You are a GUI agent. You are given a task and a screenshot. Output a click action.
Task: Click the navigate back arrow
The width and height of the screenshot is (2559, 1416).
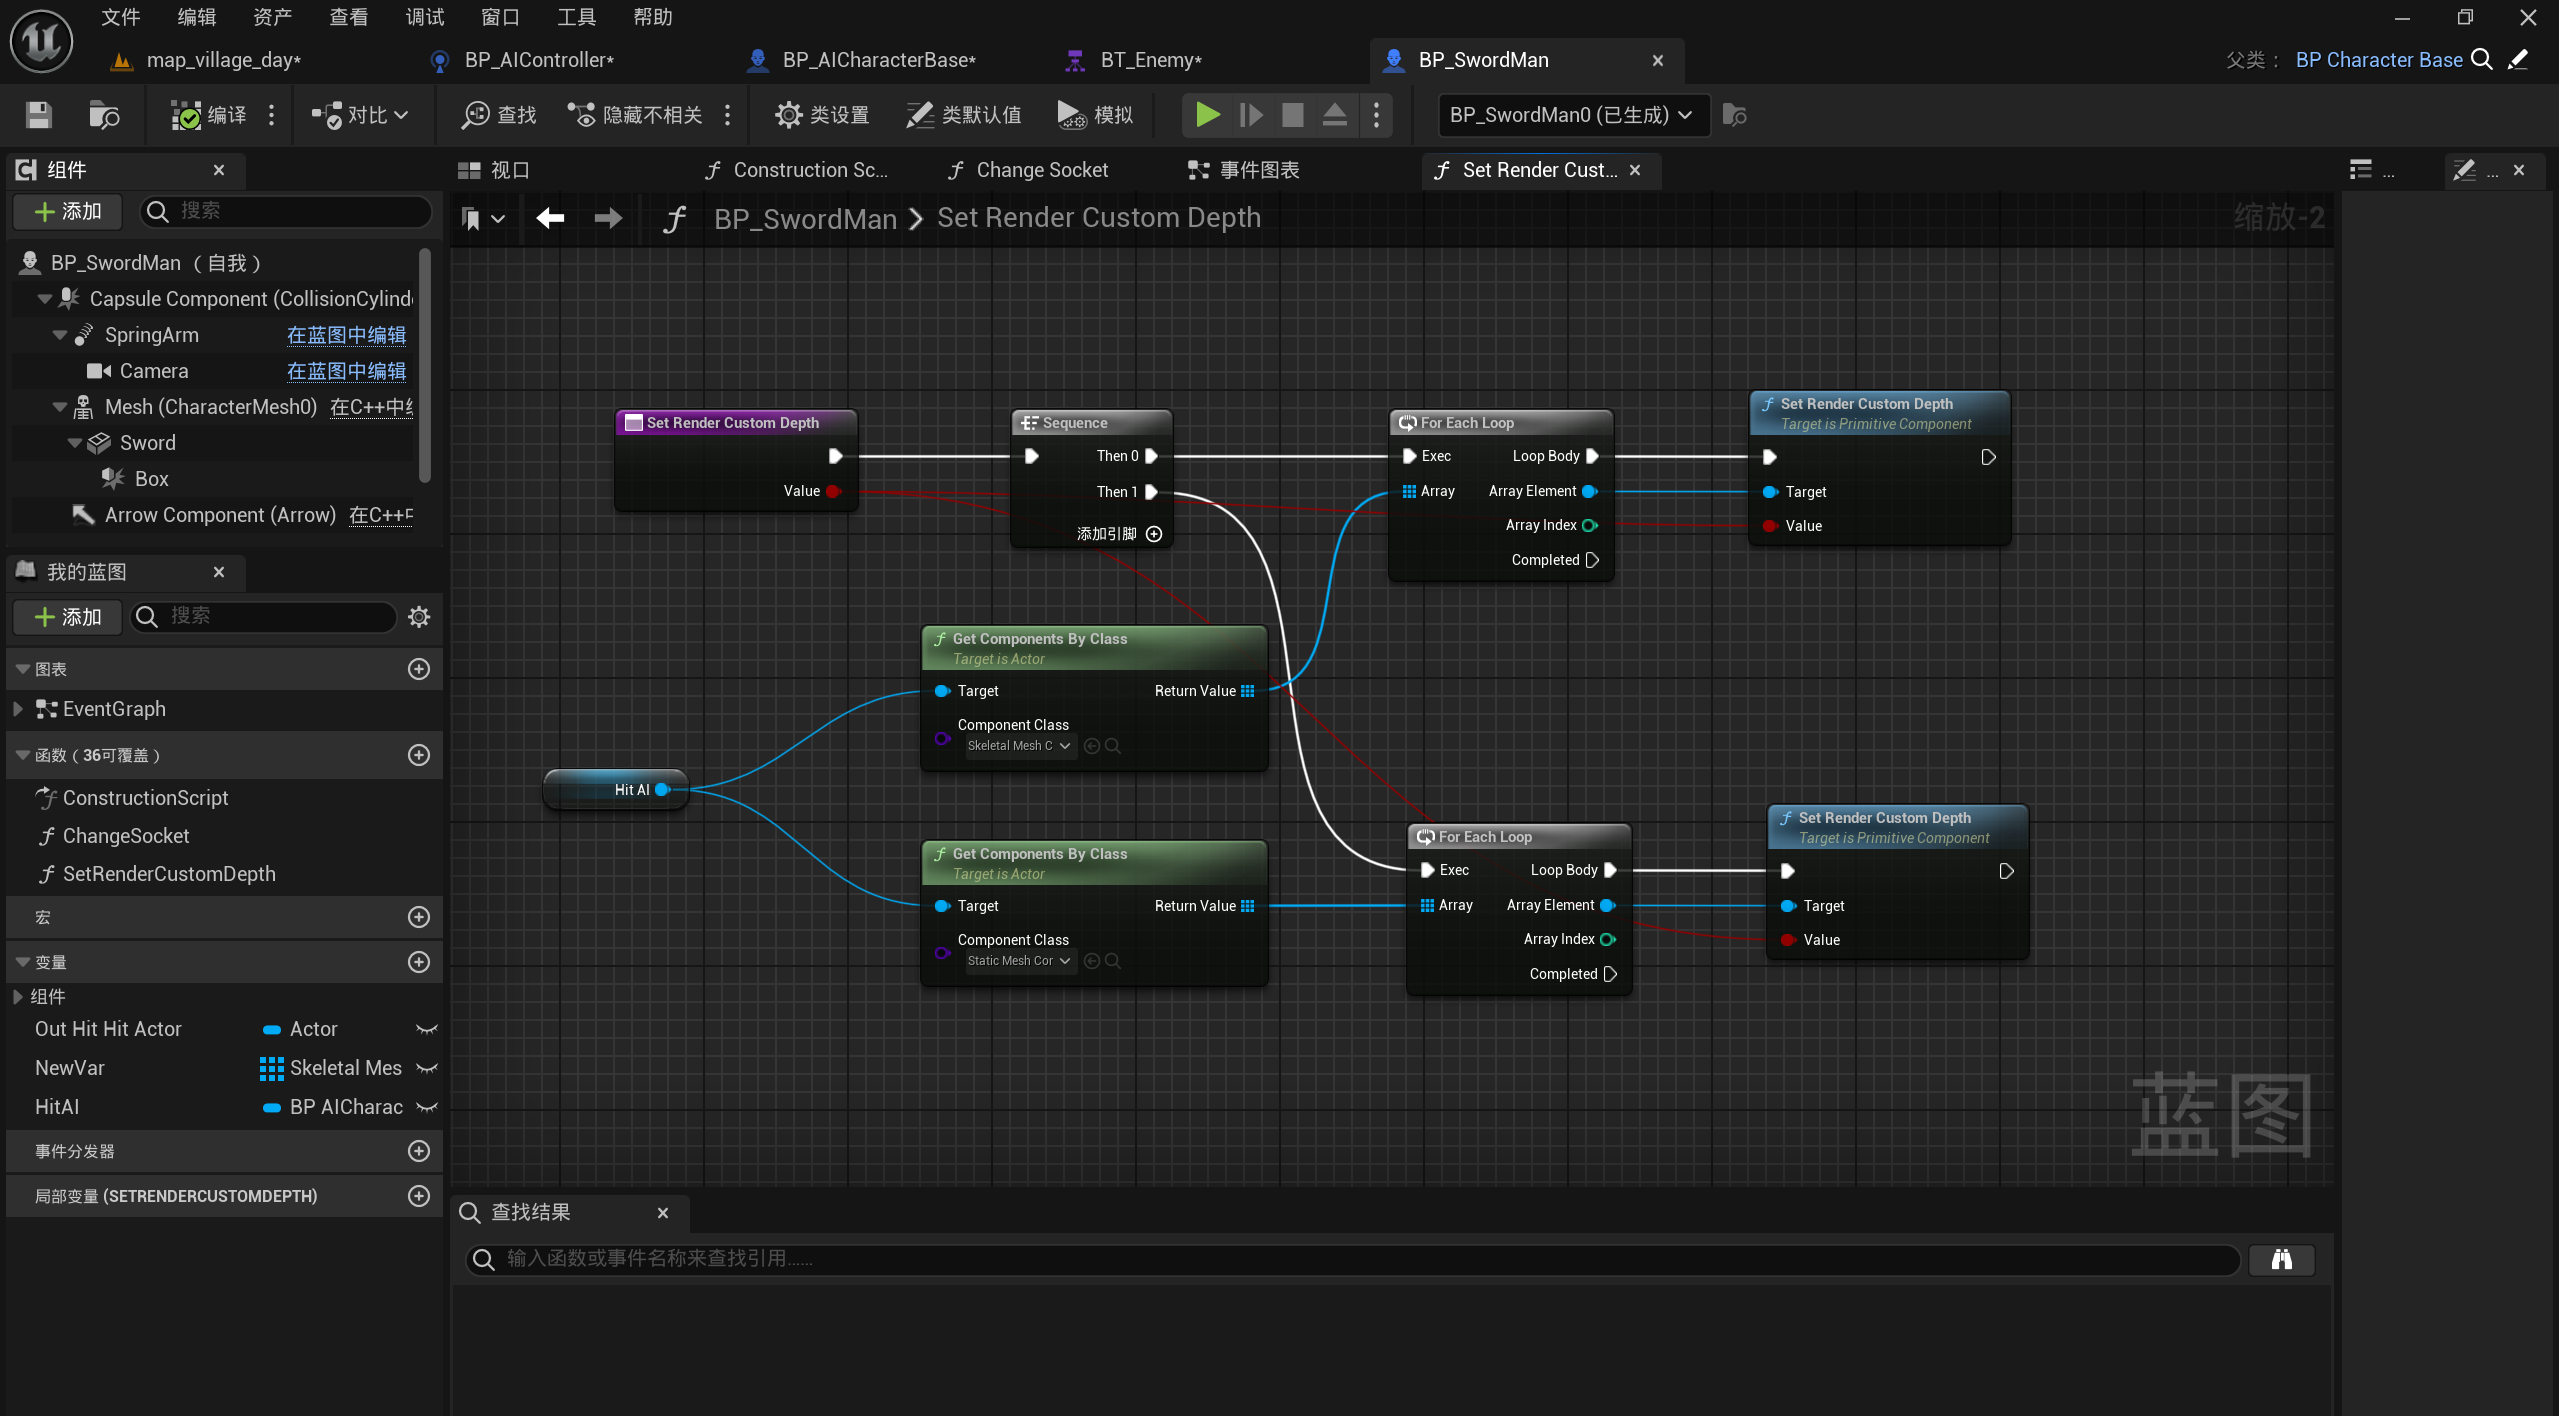point(550,218)
